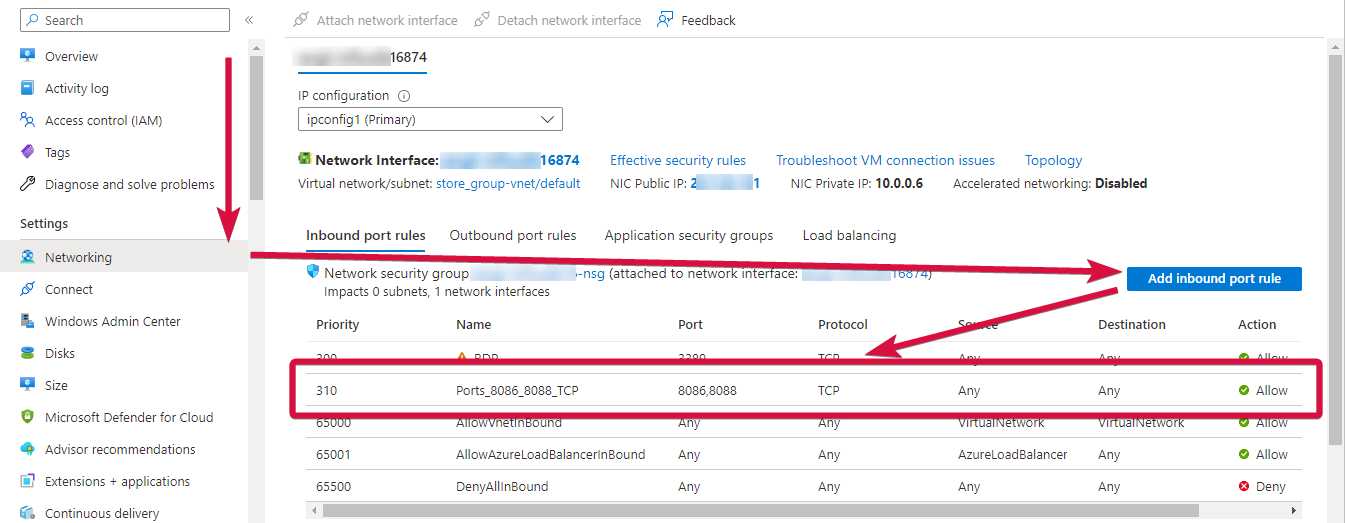Click the Feedback person icon
Image resolution: width=1345 pixels, height=523 pixels.
665,20
